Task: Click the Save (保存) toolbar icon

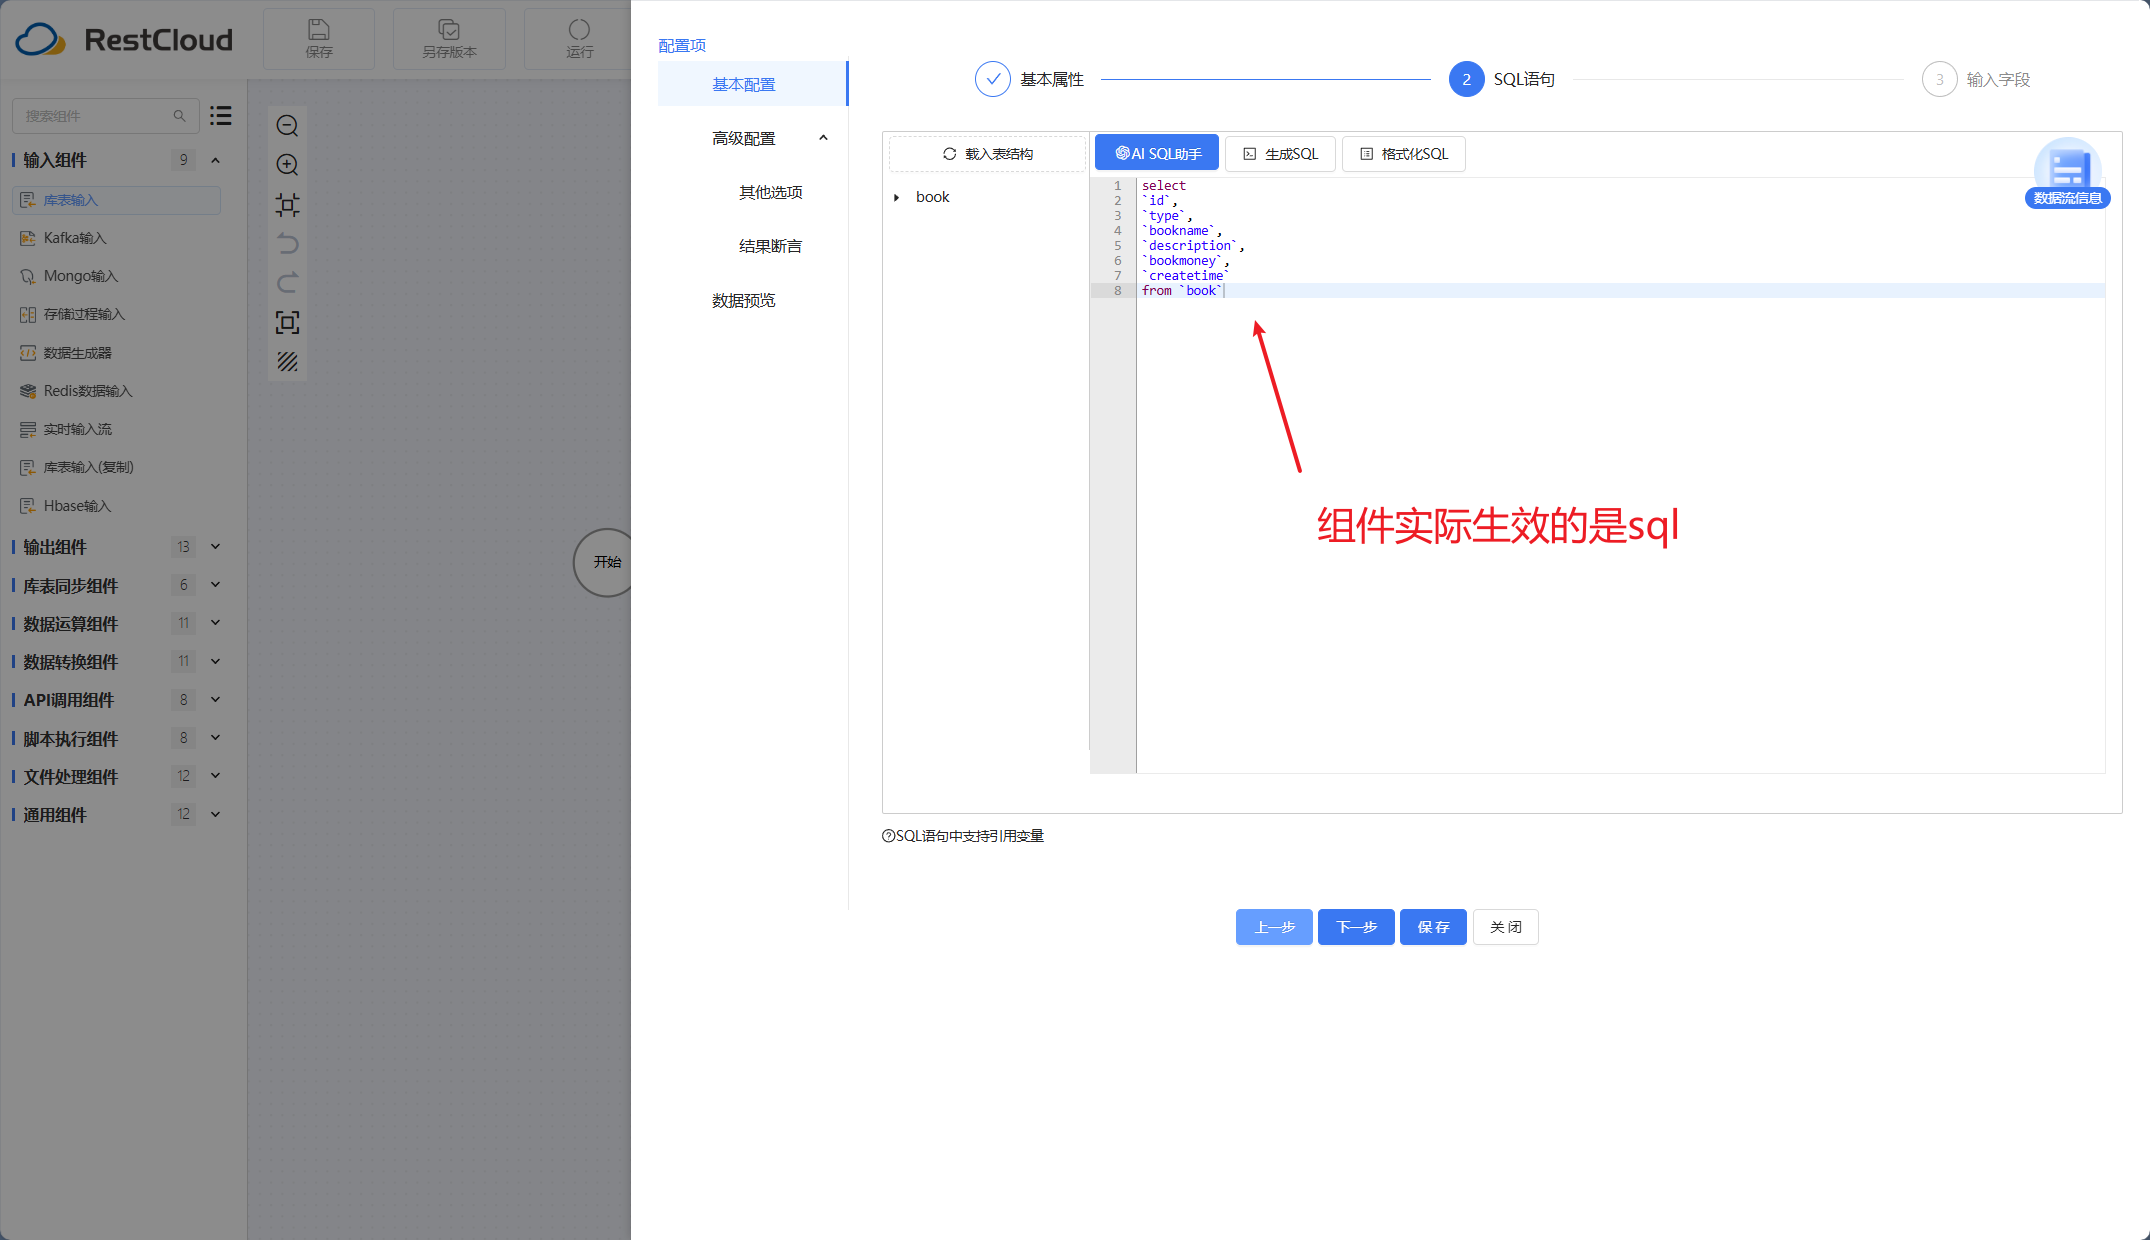Action: [319, 39]
